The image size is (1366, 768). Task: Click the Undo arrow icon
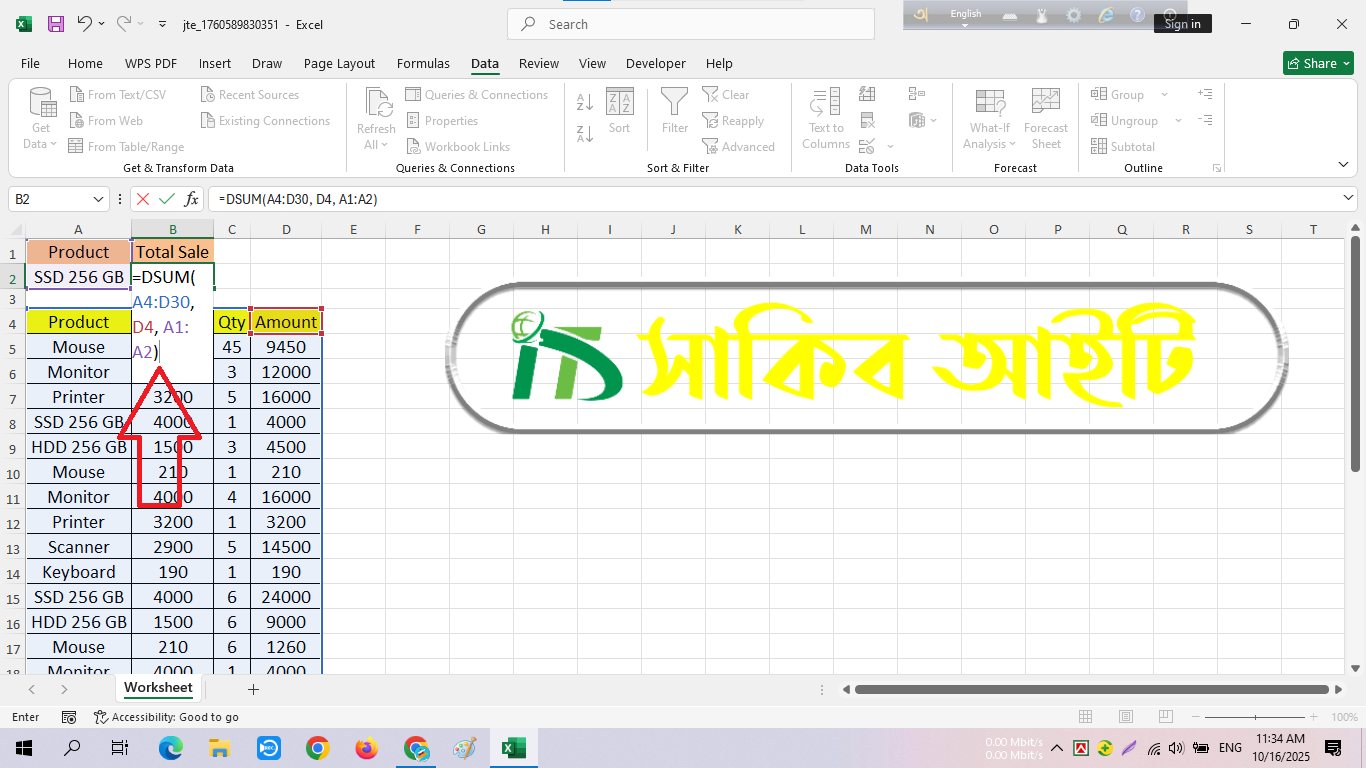click(x=85, y=24)
